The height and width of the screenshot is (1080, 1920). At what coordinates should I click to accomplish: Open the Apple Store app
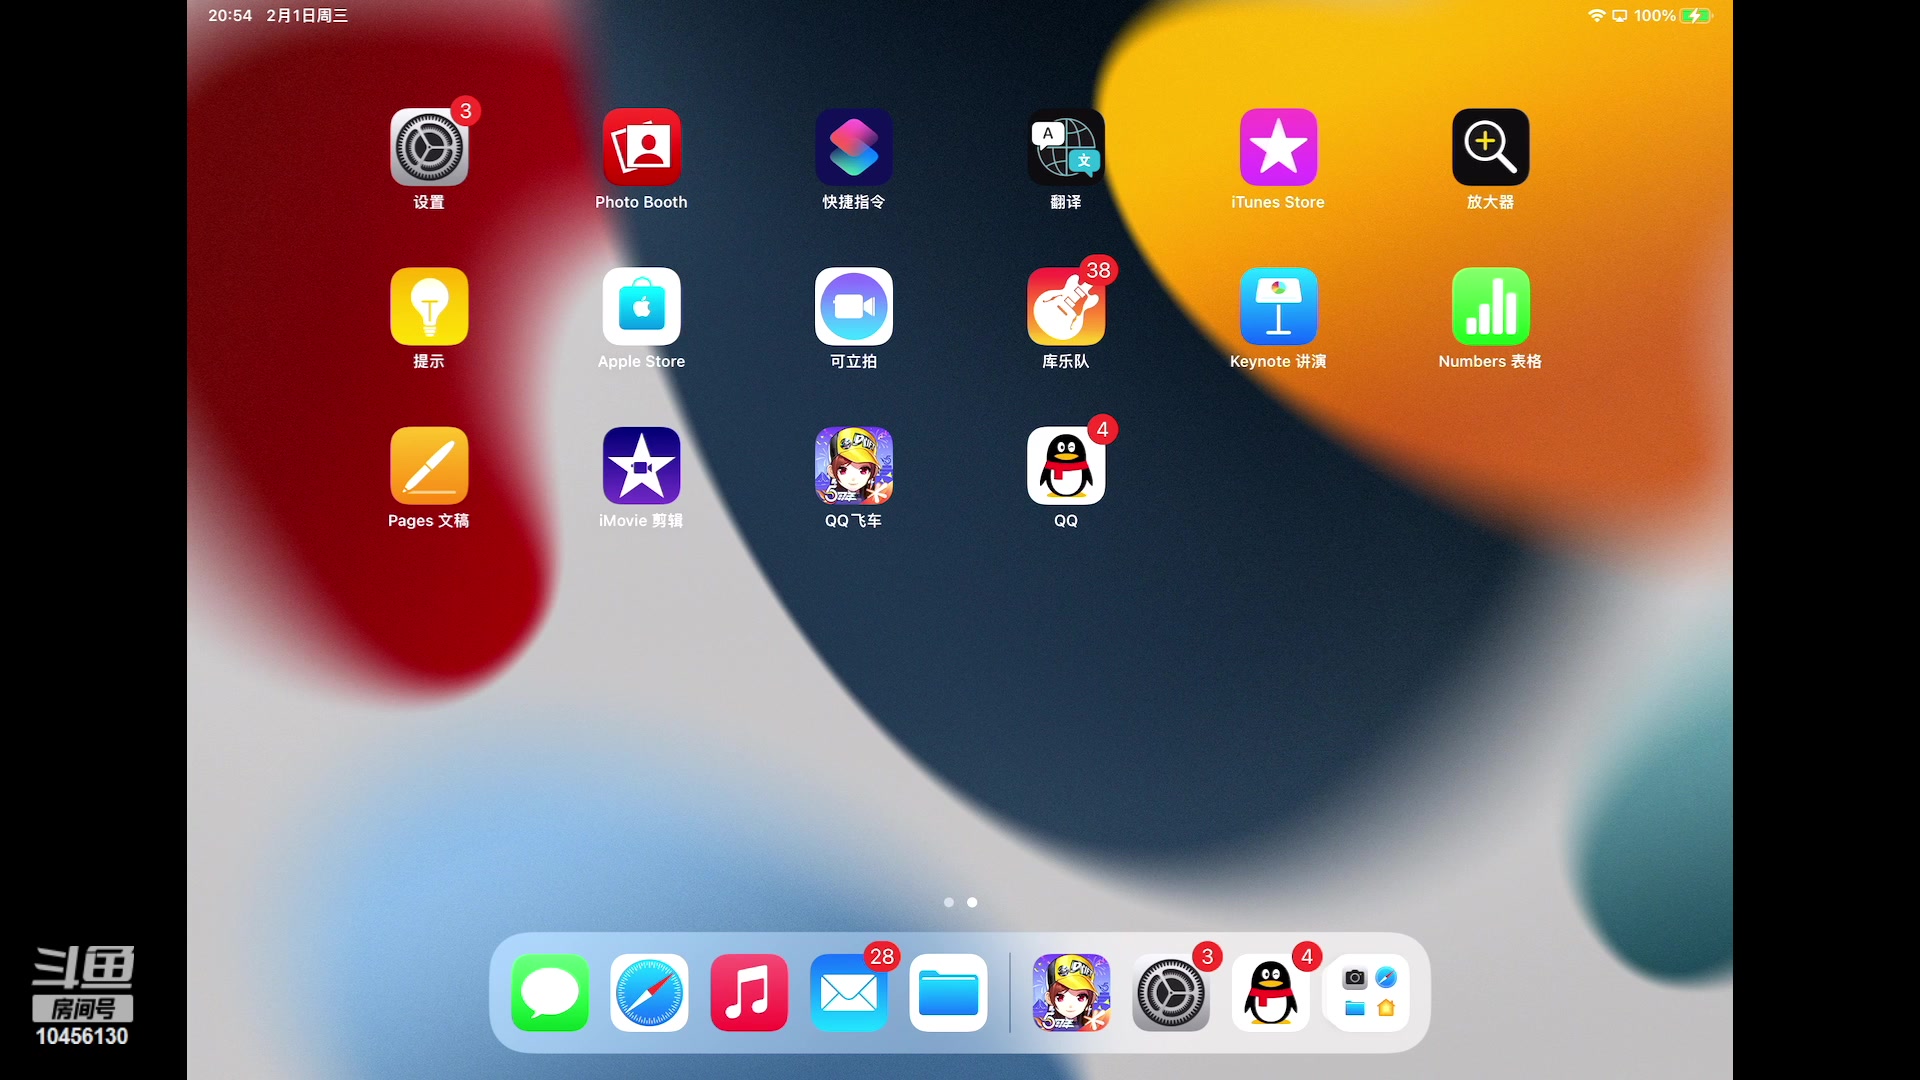pyautogui.click(x=641, y=306)
